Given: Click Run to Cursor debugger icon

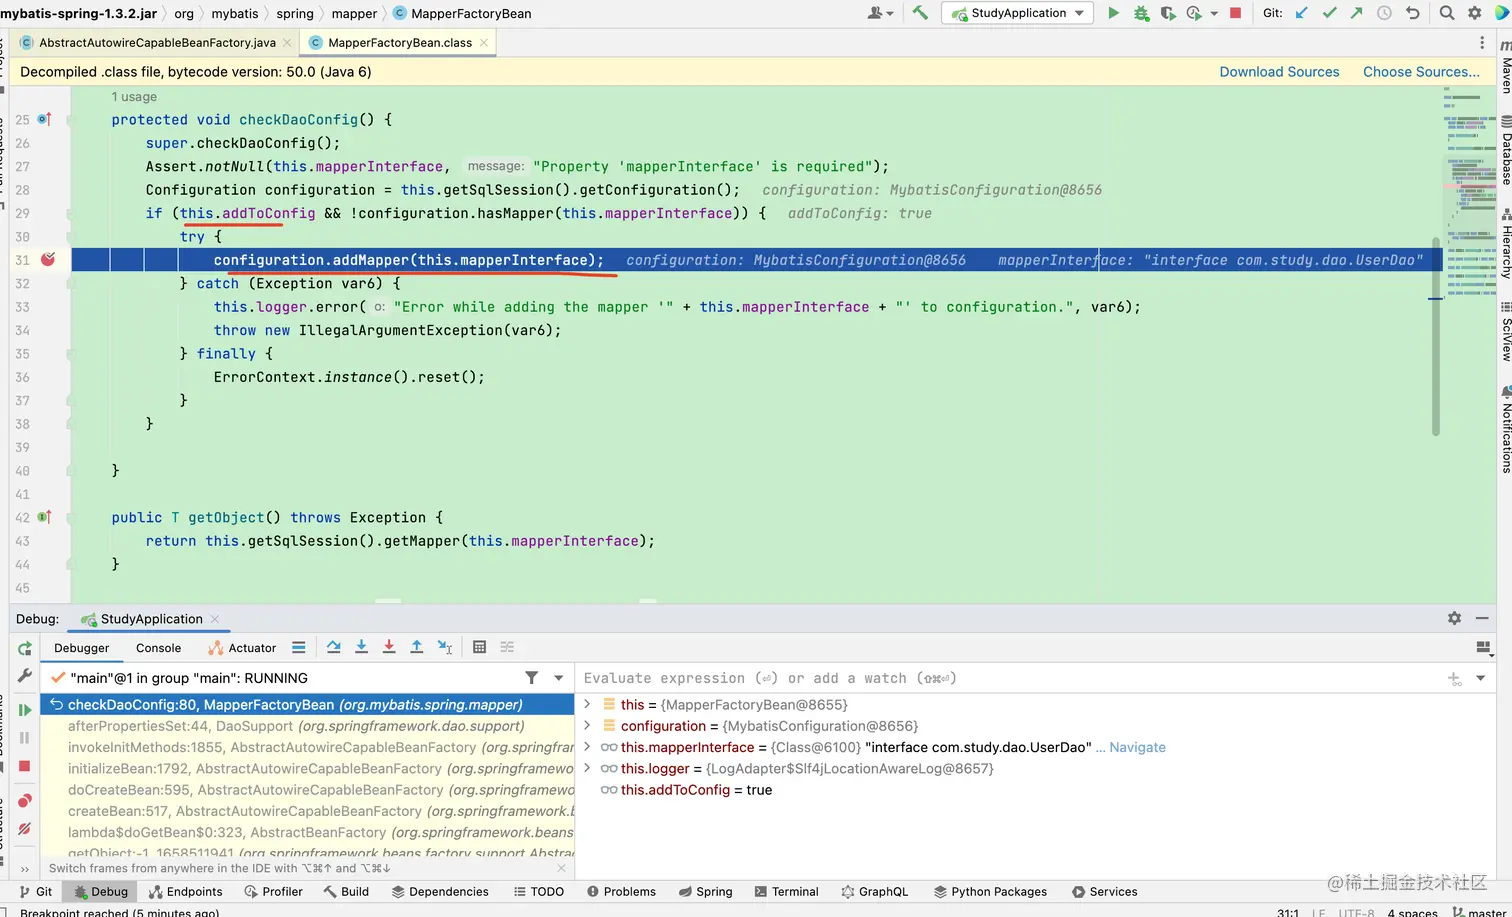Looking at the screenshot, I should [x=445, y=647].
